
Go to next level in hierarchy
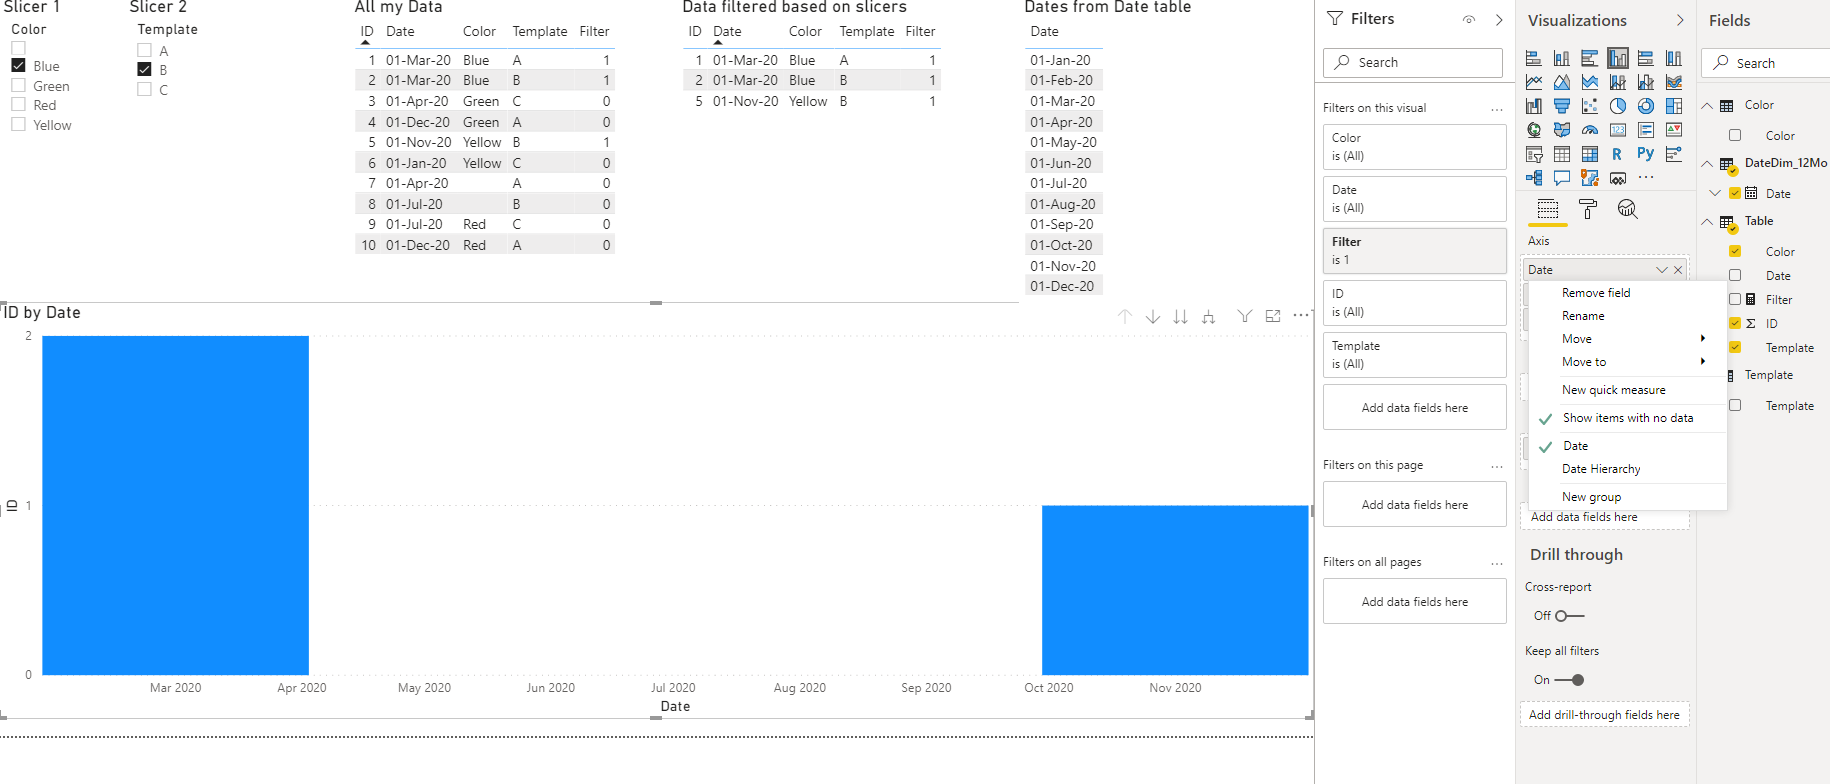[x=1181, y=316]
